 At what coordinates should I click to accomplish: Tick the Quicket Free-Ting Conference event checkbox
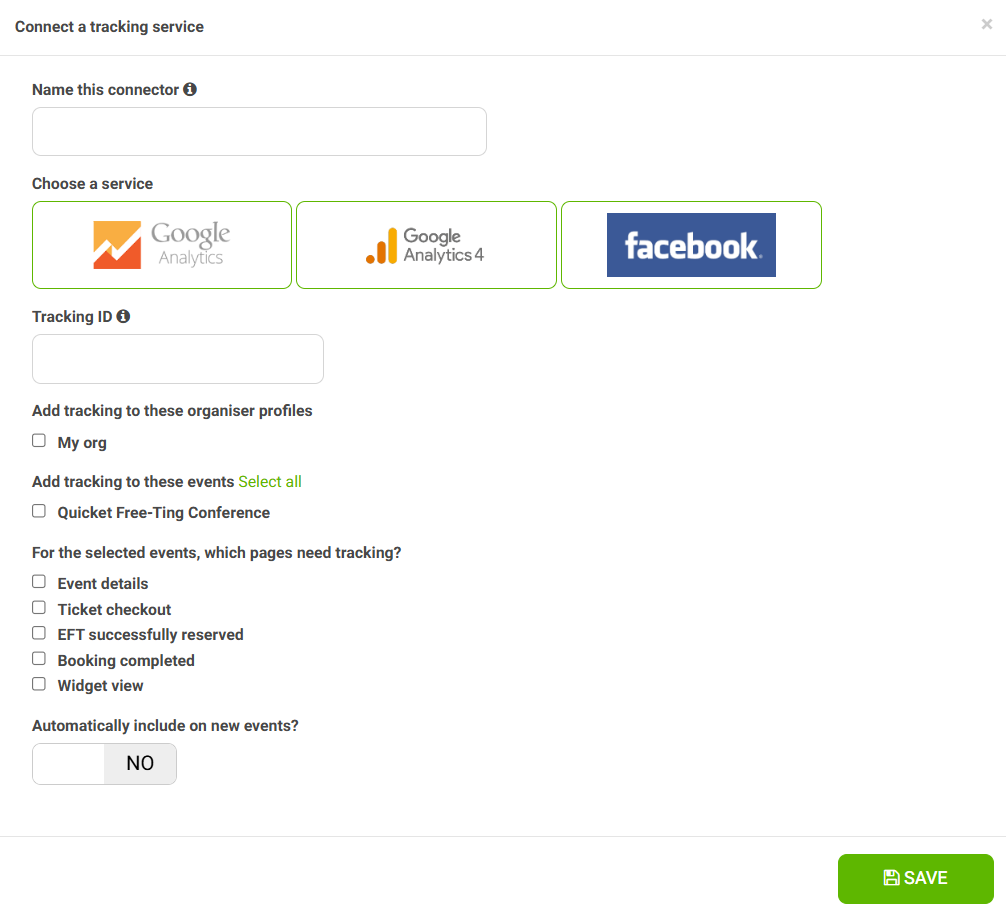(39, 511)
